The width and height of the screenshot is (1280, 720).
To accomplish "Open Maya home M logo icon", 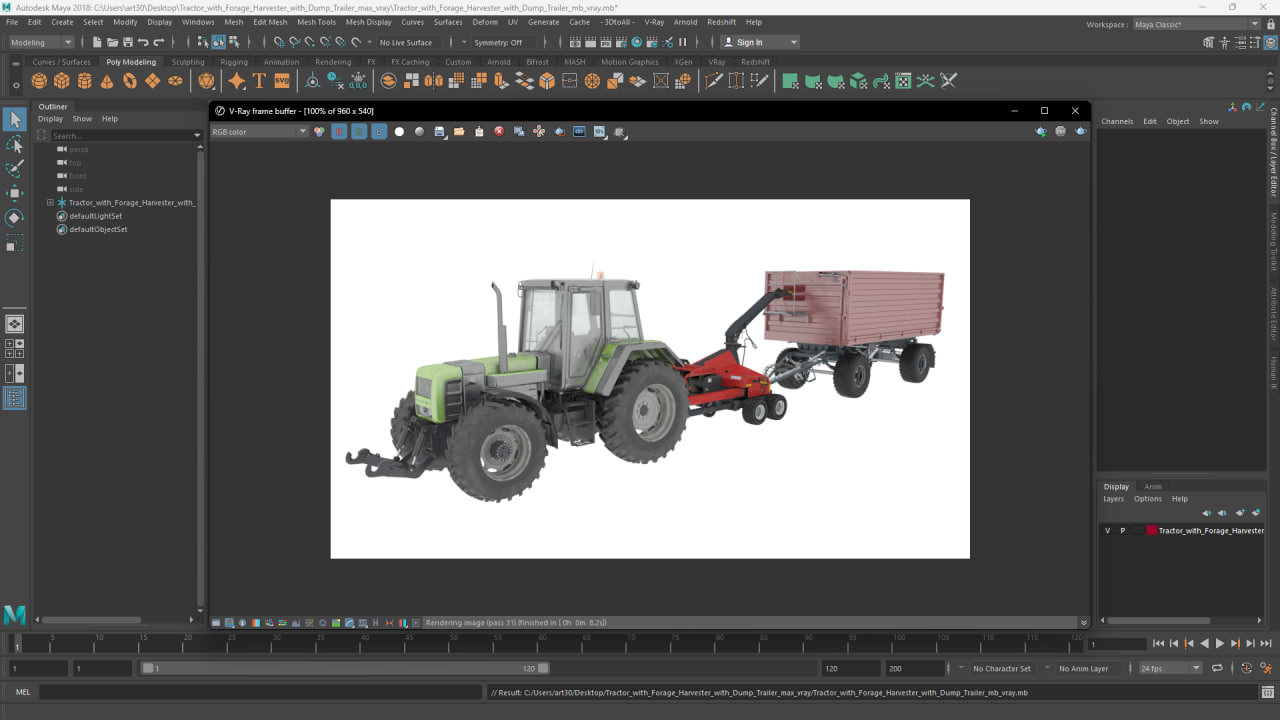I will point(14,615).
